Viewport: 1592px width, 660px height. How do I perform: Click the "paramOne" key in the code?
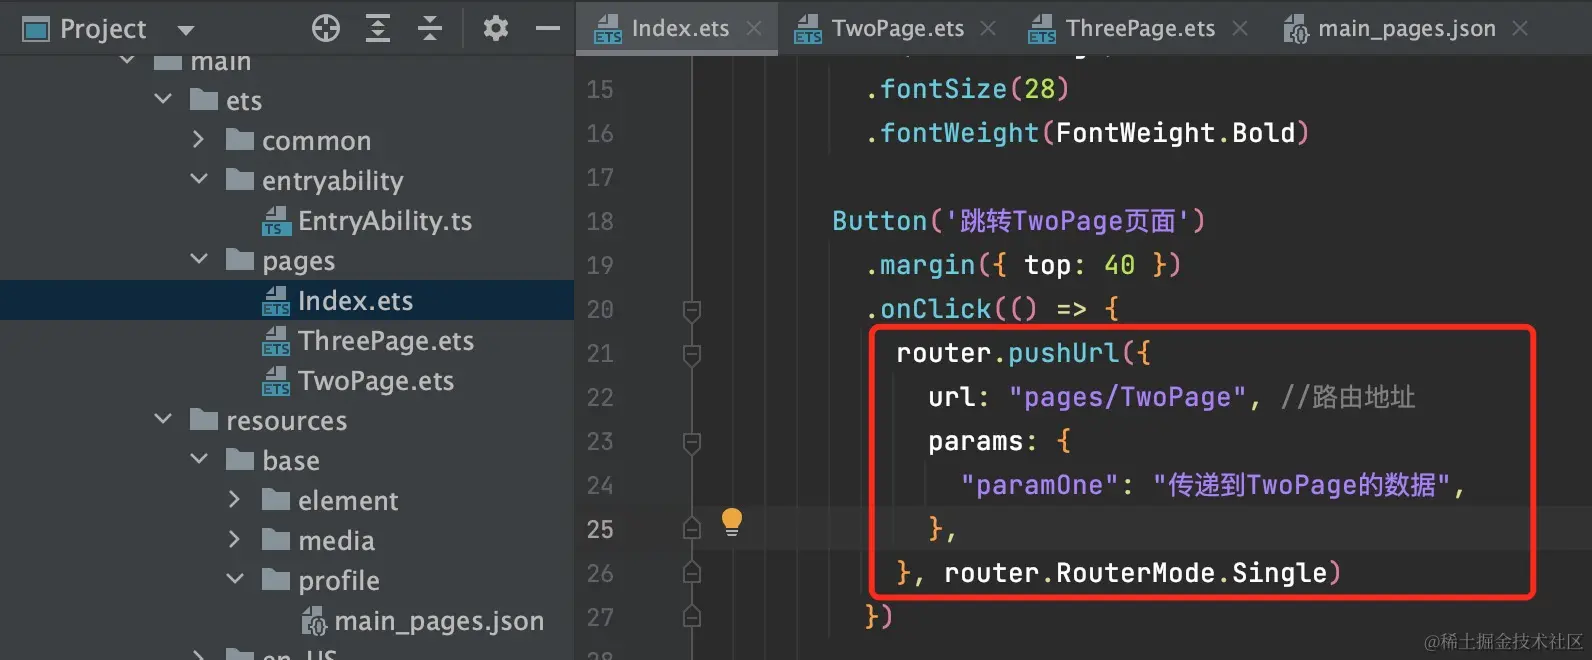pos(1040,486)
